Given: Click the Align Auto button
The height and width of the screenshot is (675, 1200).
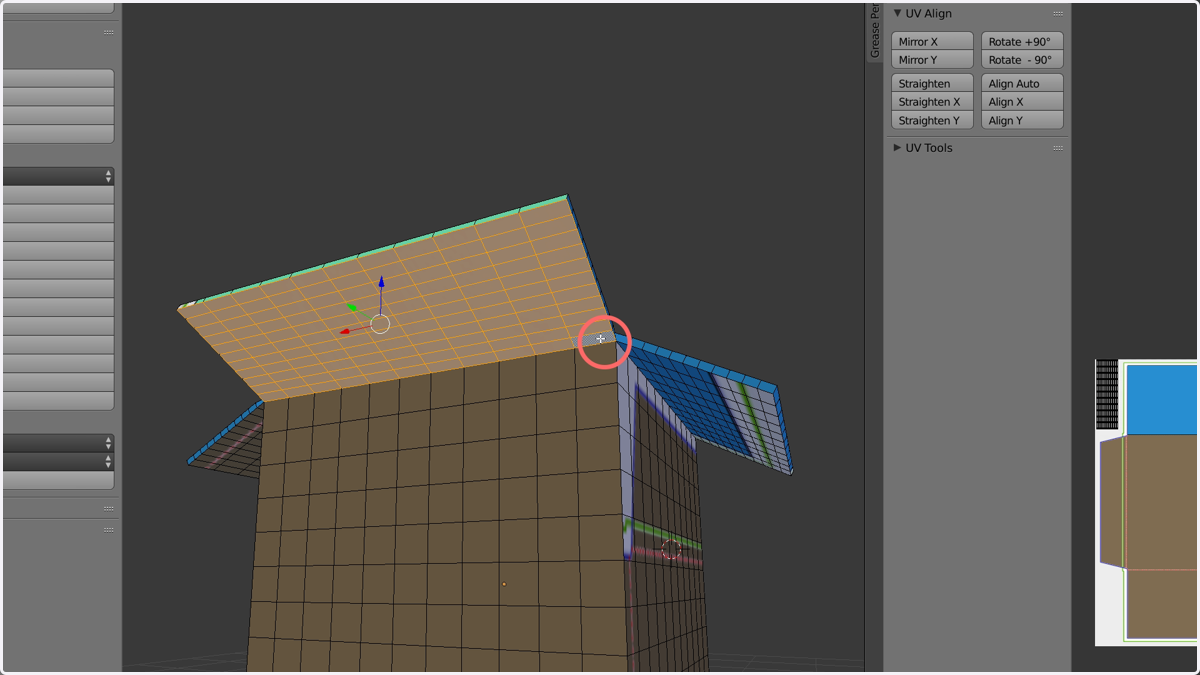Looking at the screenshot, I should click(1022, 83).
